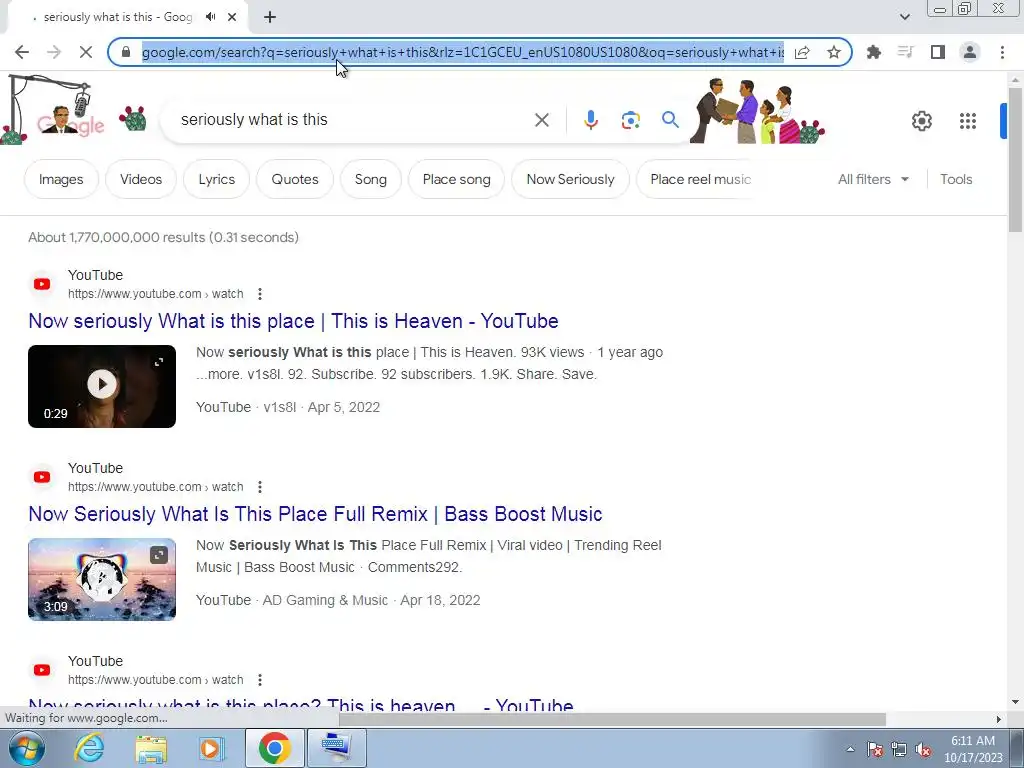
Task: Switch to the Images filter
Action: pyautogui.click(x=61, y=179)
